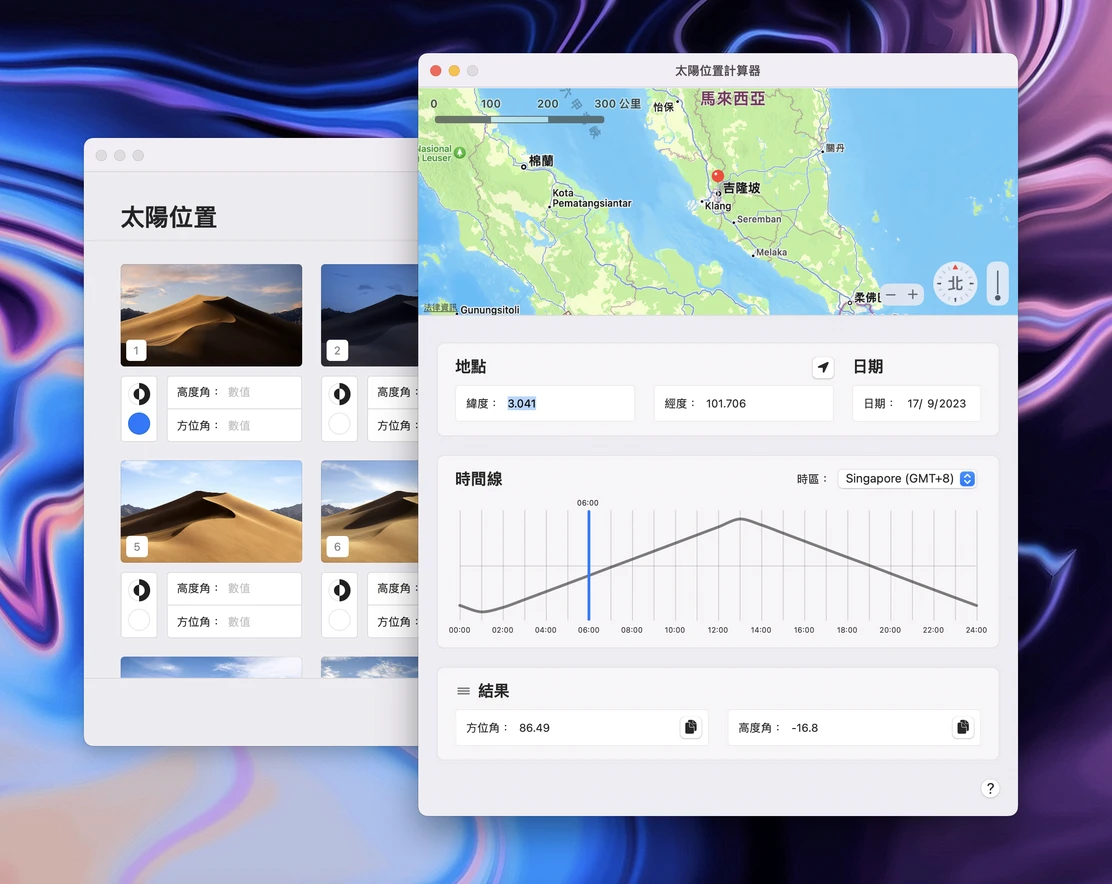Click the latitude field showing 3.041
Image resolution: width=1112 pixels, height=884 pixels.
tap(545, 403)
